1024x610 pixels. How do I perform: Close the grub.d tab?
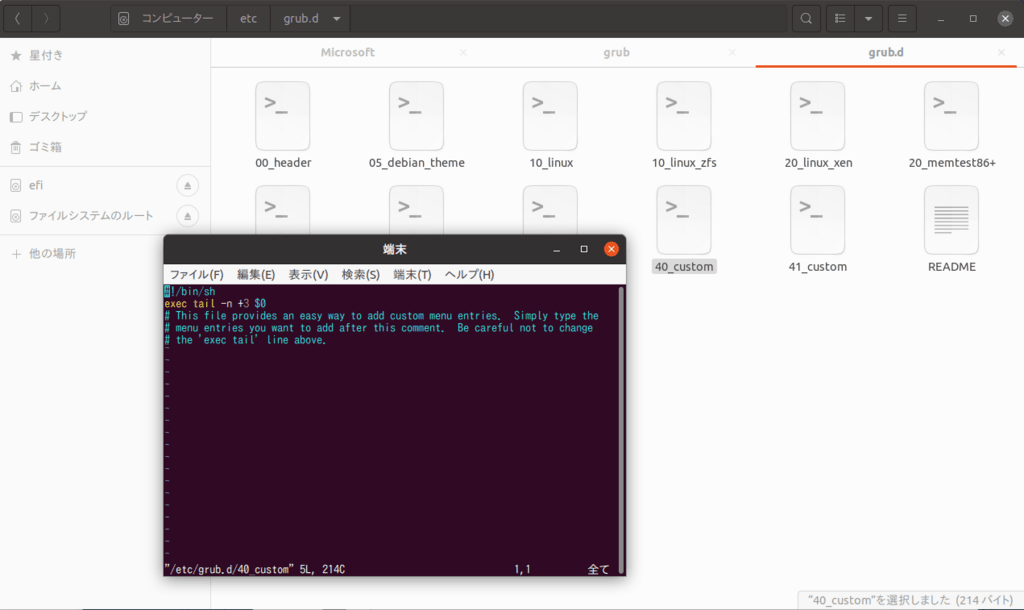point(1001,52)
